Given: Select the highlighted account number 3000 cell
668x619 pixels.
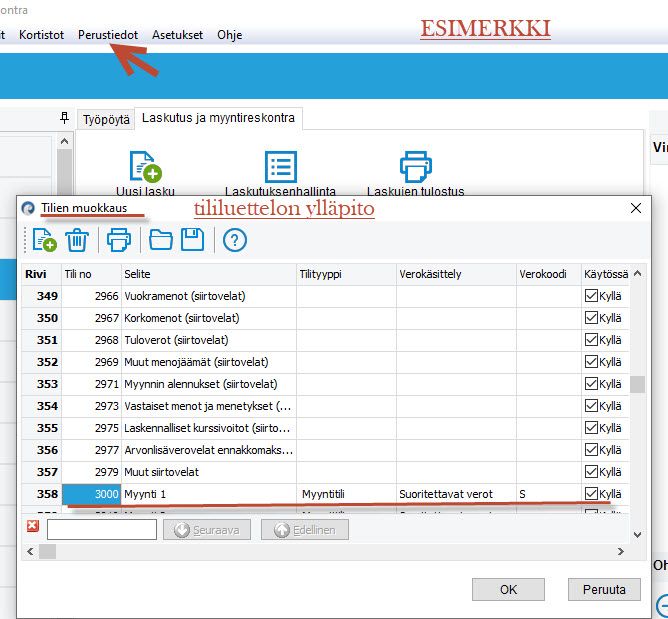Looking at the screenshot, I should [92, 494].
